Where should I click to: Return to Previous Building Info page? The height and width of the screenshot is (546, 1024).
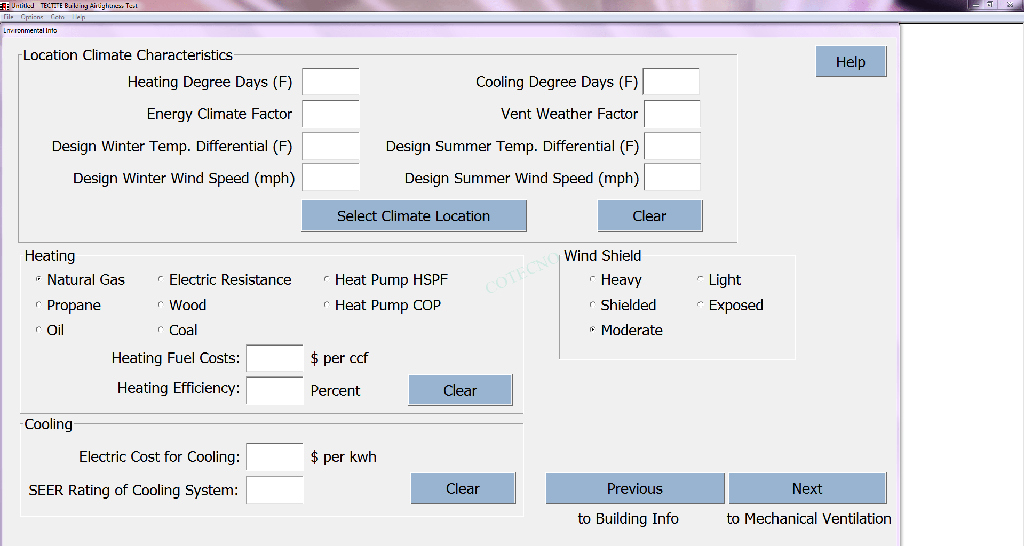(x=634, y=489)
